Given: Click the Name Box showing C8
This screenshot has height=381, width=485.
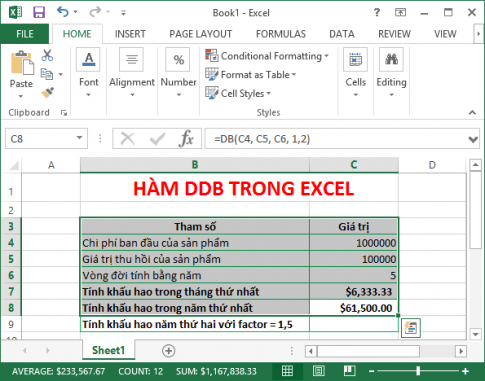Looking at the screenshot, I should click(39, 138).
